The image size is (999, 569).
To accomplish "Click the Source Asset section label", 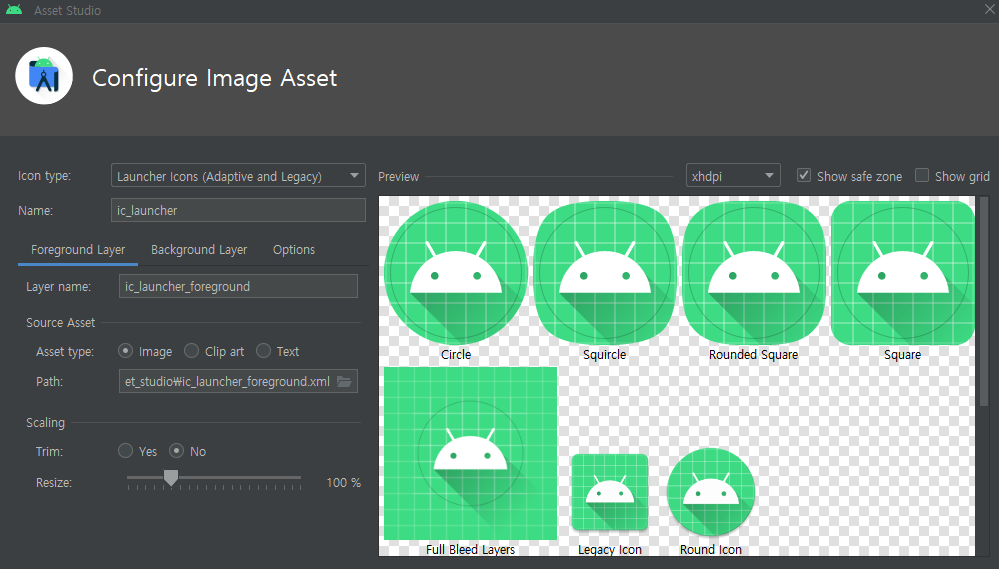I will (61, 322).
